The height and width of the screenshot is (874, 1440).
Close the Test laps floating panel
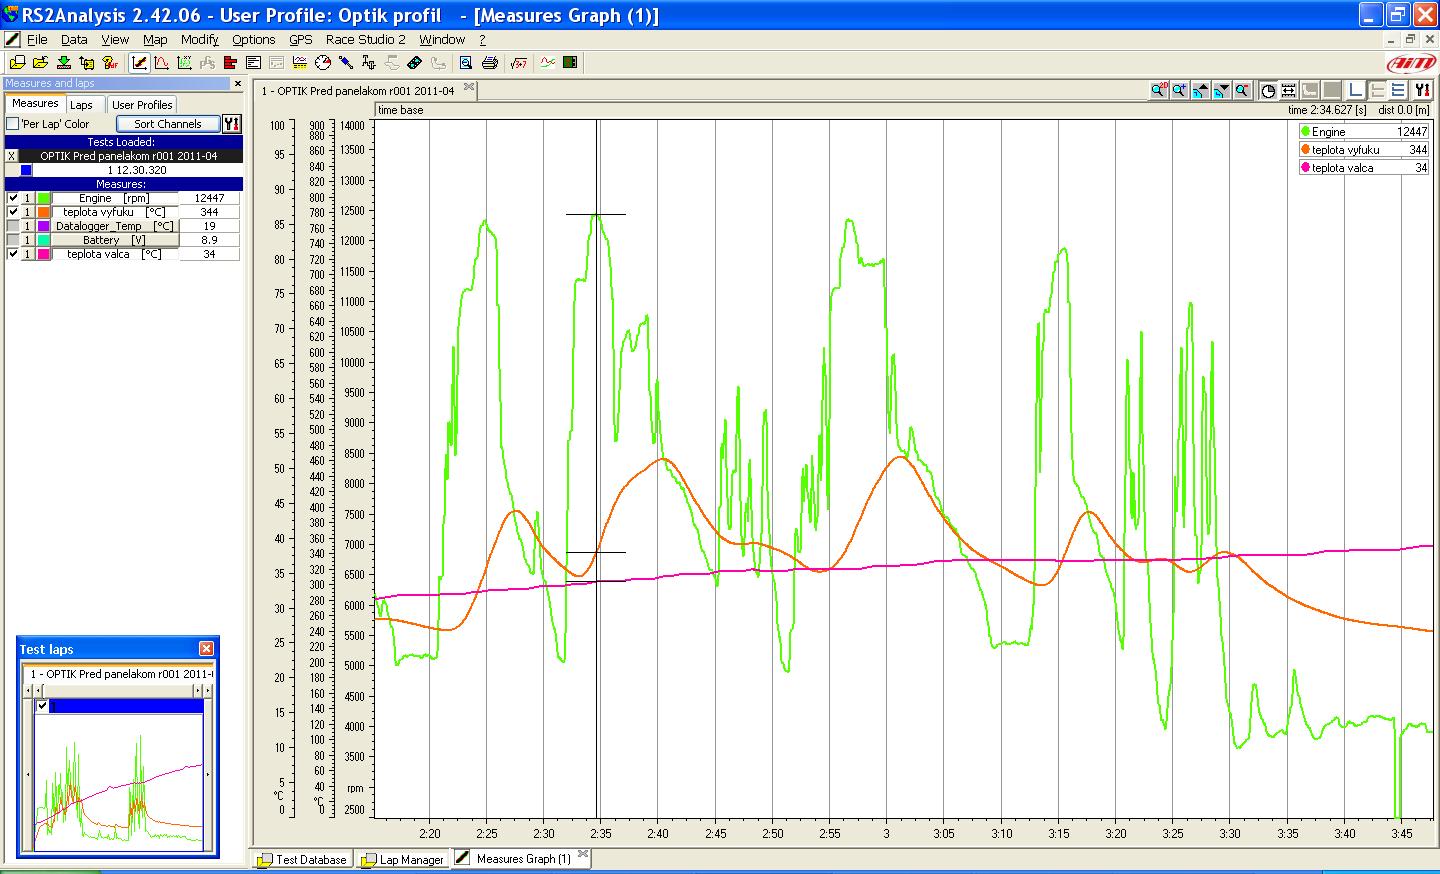pos(206,649)
